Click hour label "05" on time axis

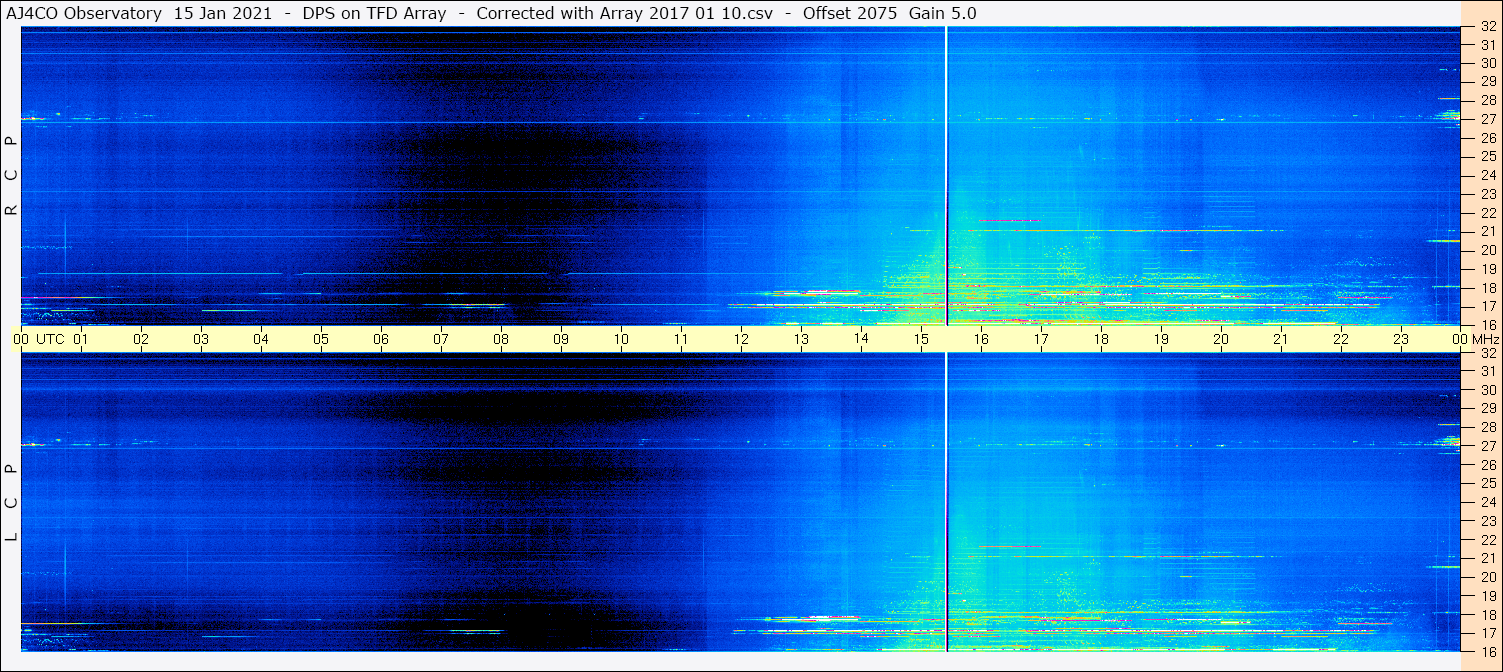(321, 339)
